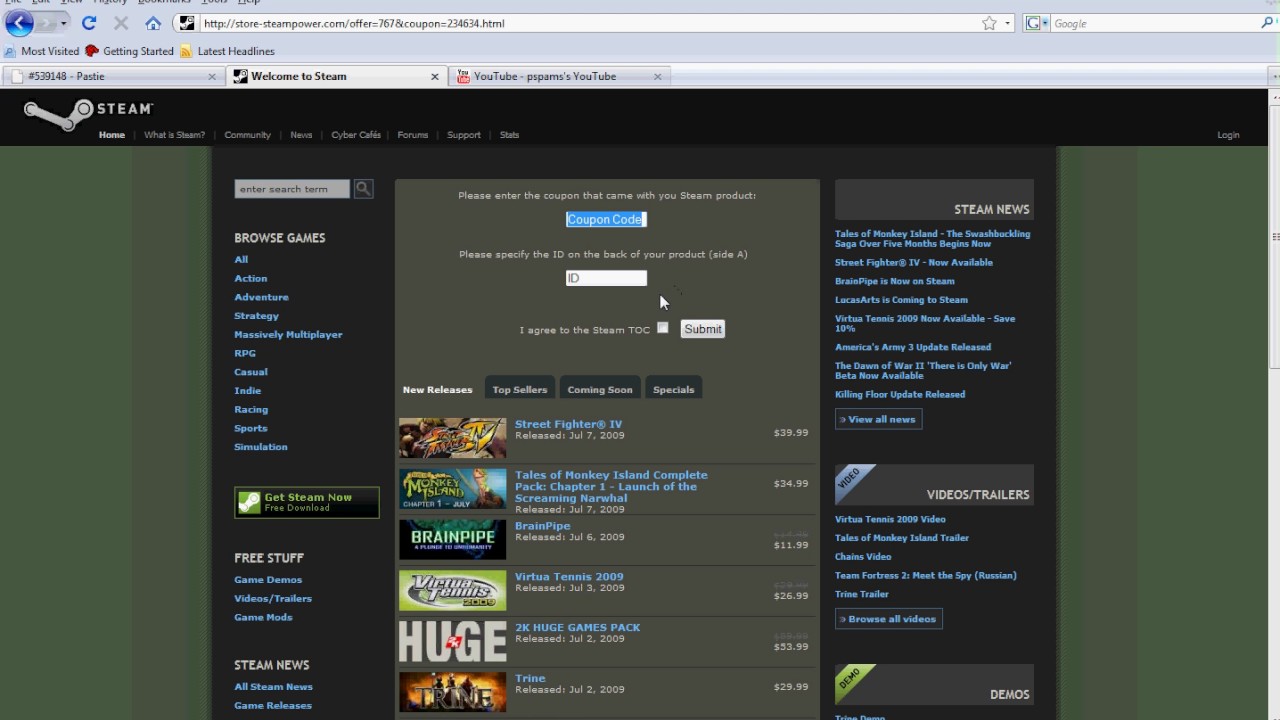Viewport: 1280px width, 720px height.
Task: Open the Latest Headlines feed bookmark
Action: pyautogui.click(x=226, y=51)
